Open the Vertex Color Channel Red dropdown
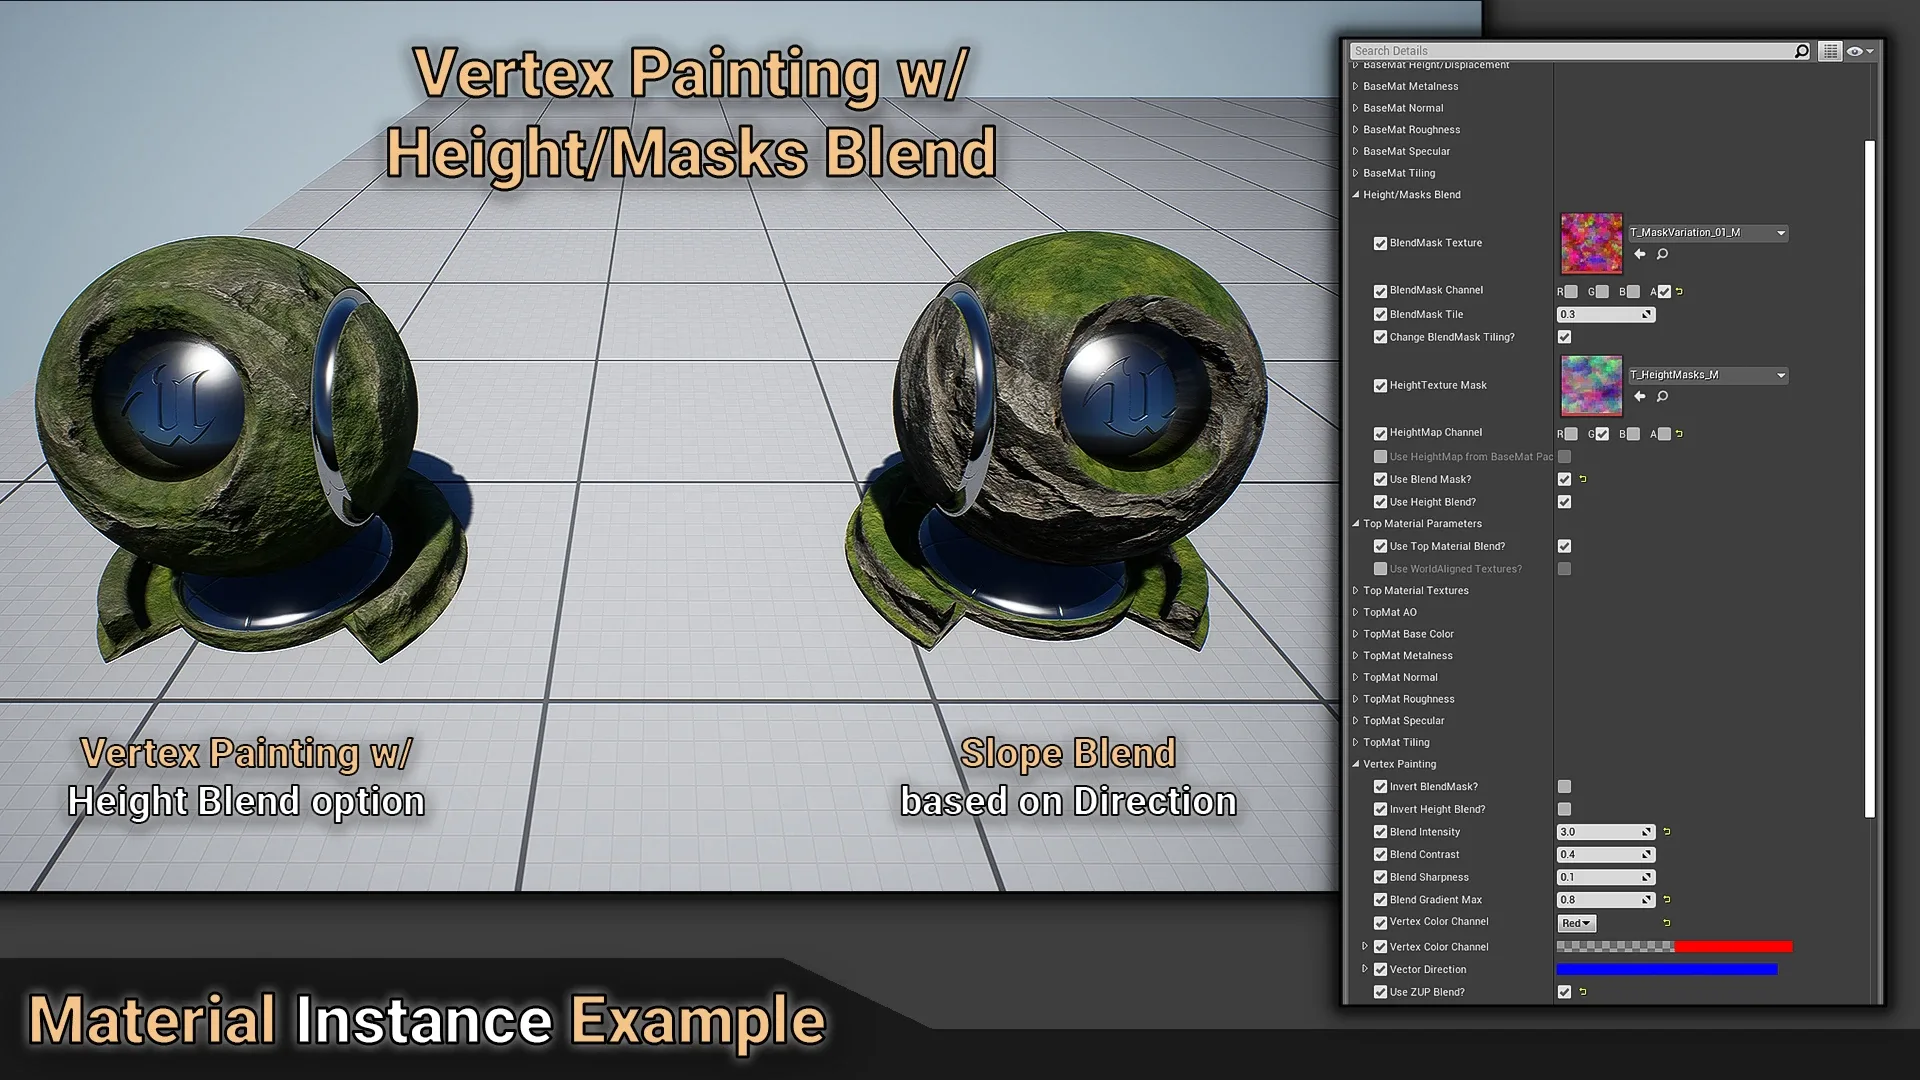Viewport: 1920px width, 1080px height. pyautogui.click(x=1576, y=924)
